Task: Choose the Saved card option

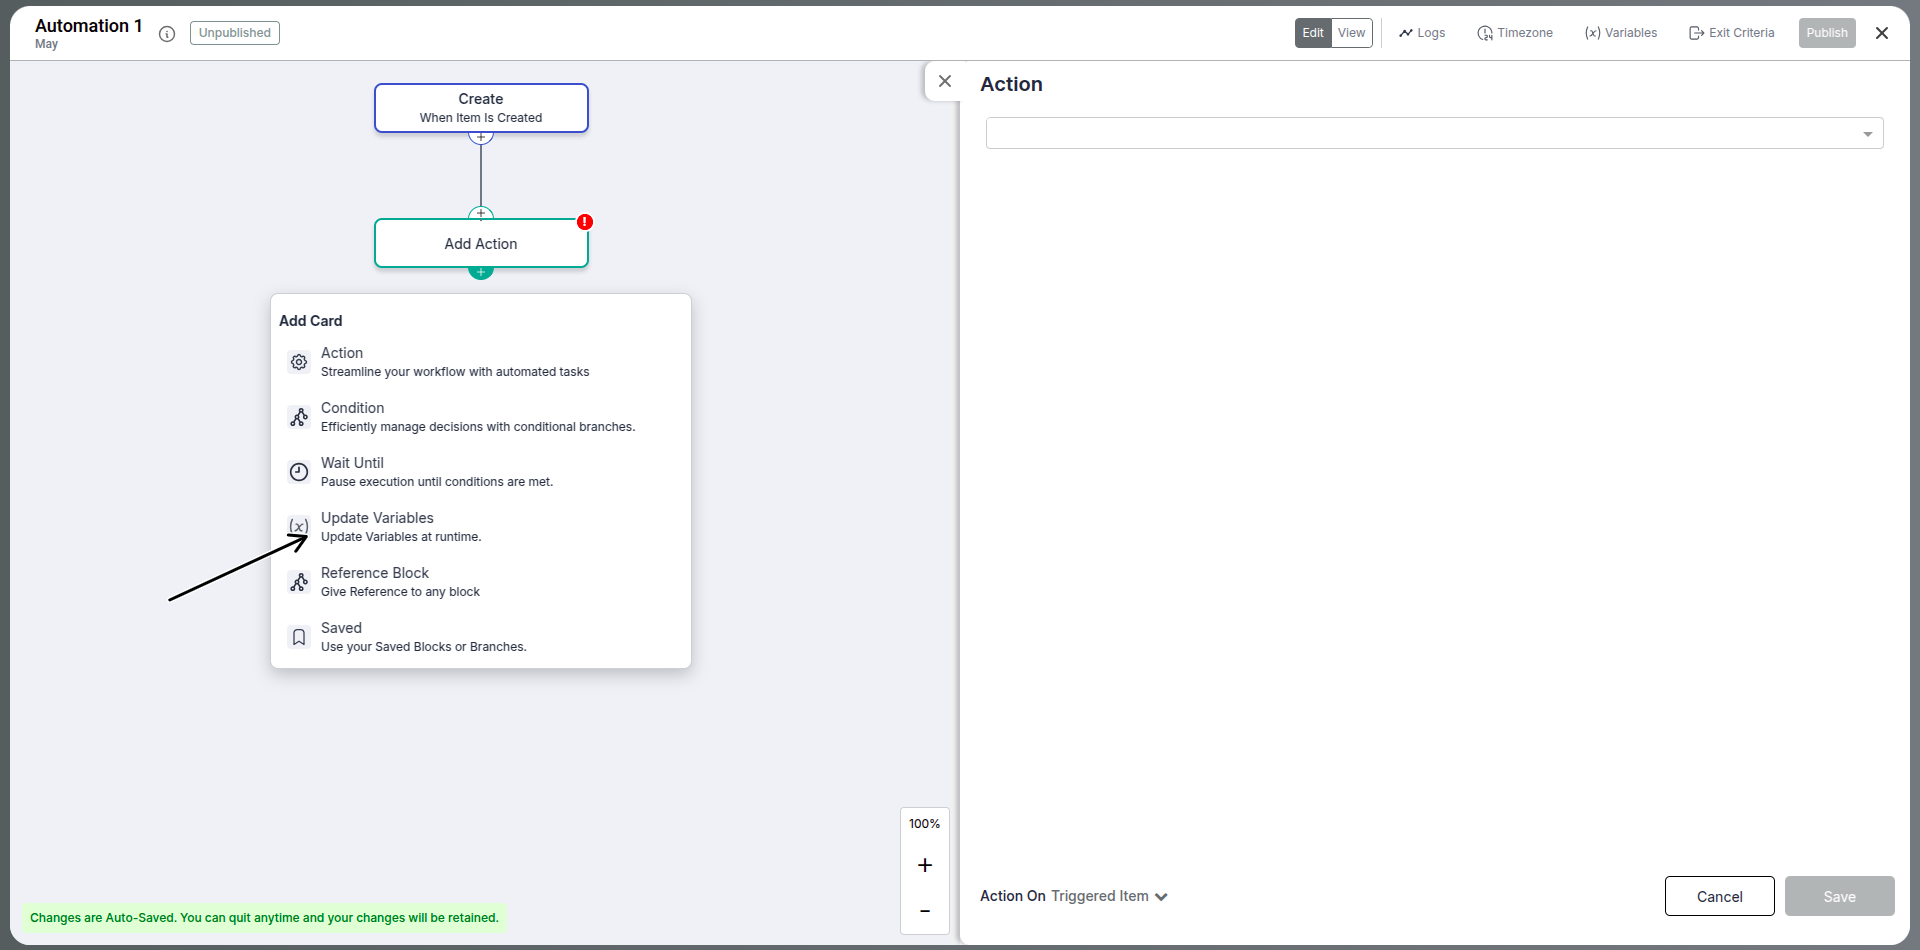Action: pos(481,637)
